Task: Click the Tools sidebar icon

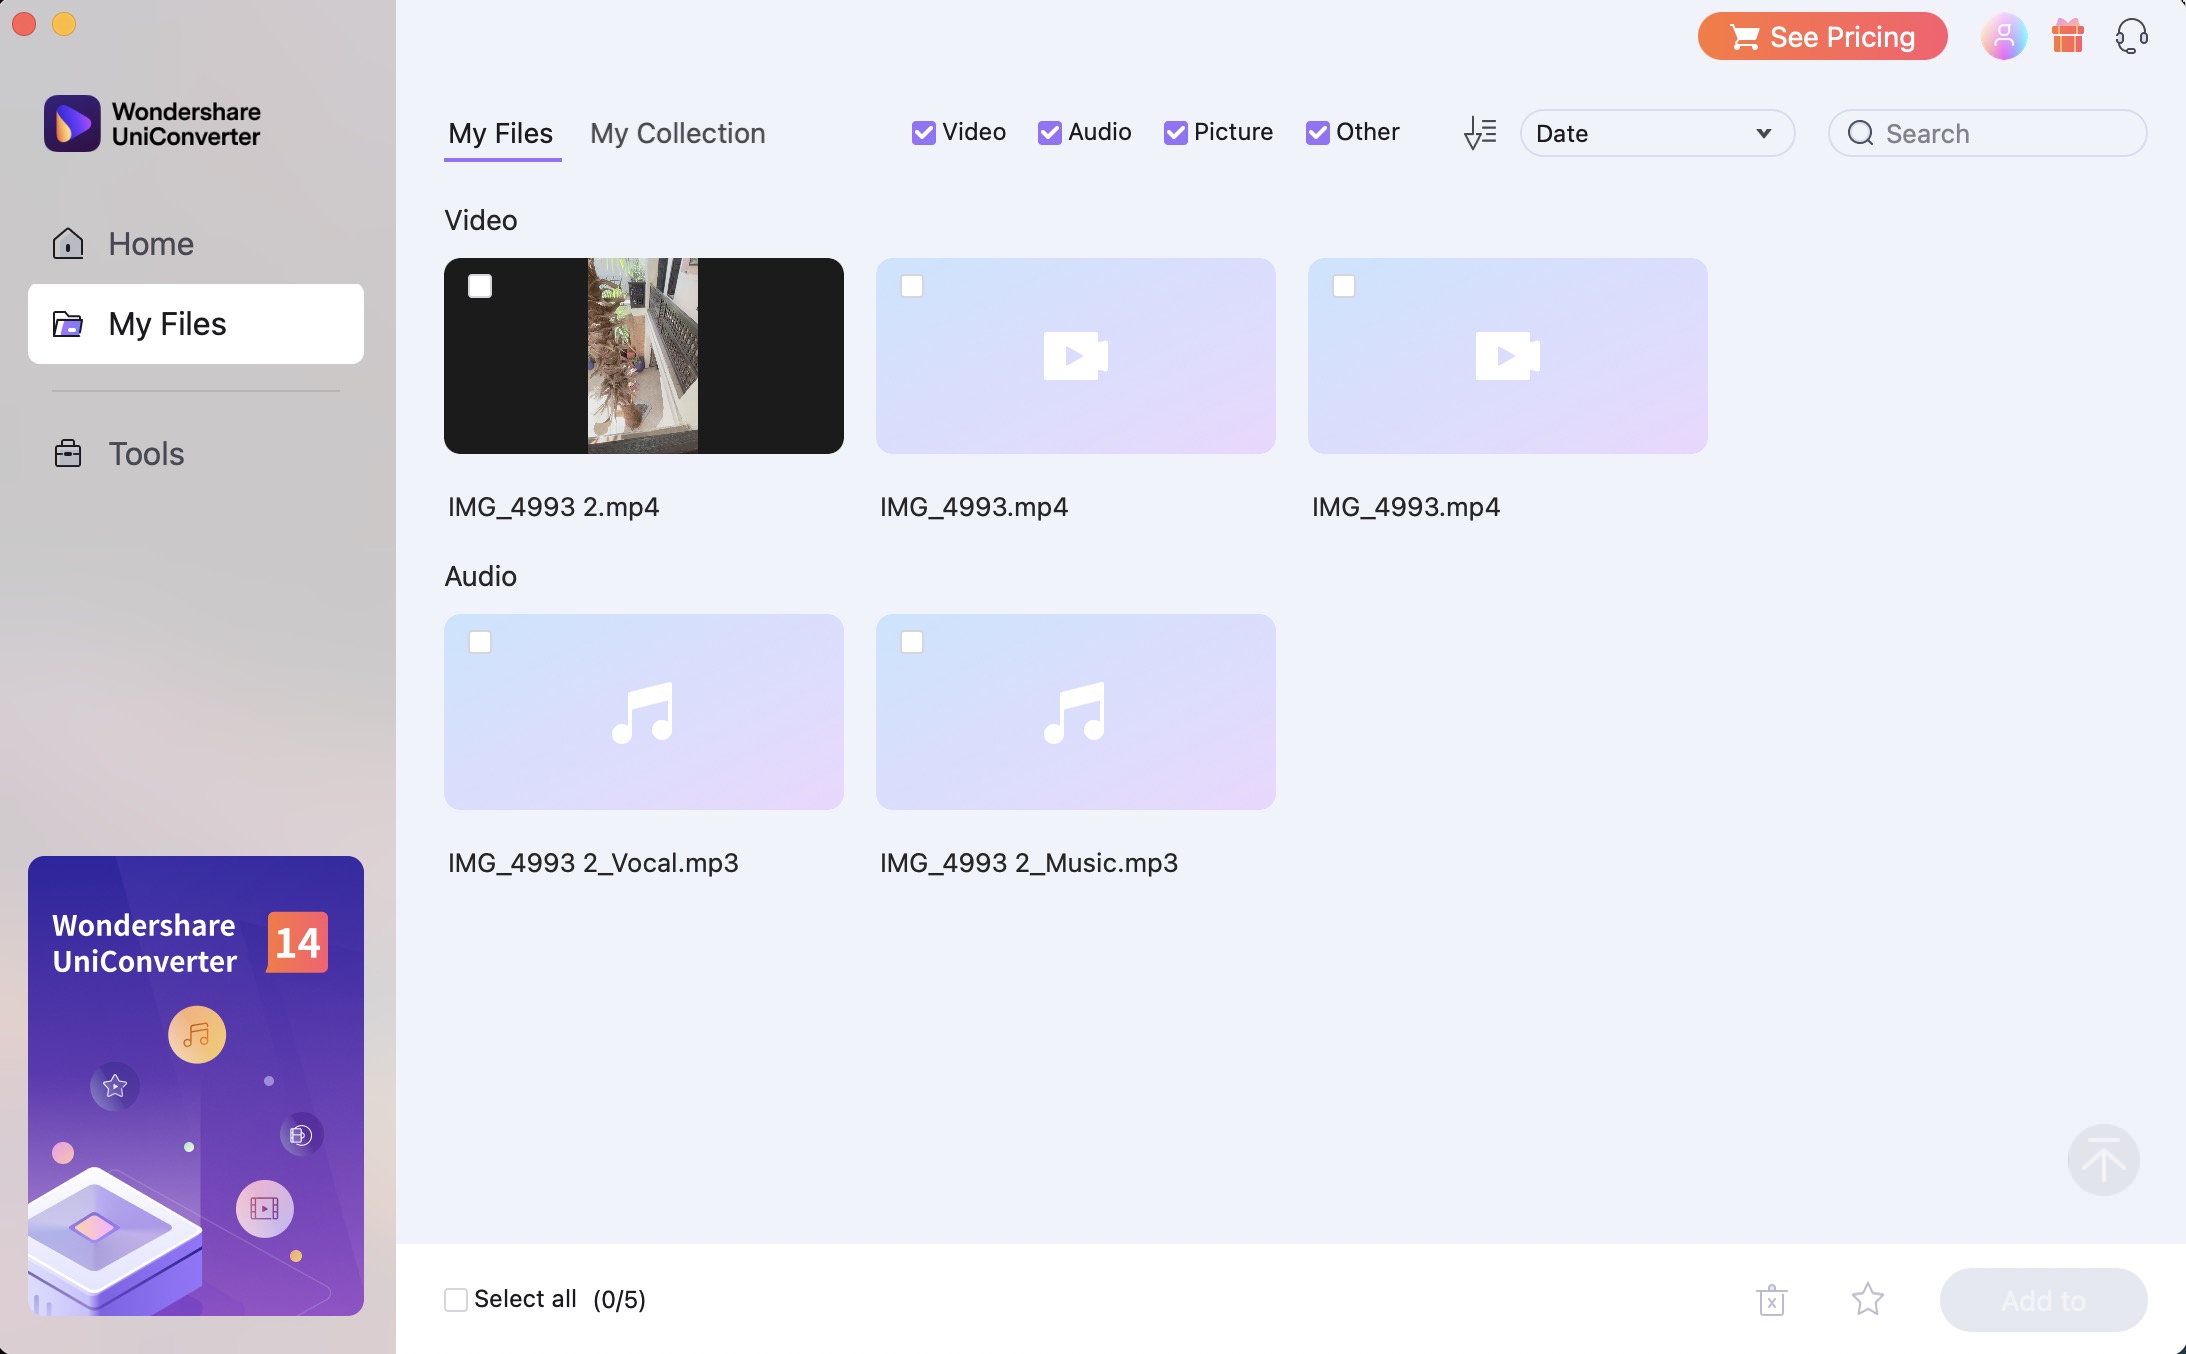Action: click(x=67, y=453)
